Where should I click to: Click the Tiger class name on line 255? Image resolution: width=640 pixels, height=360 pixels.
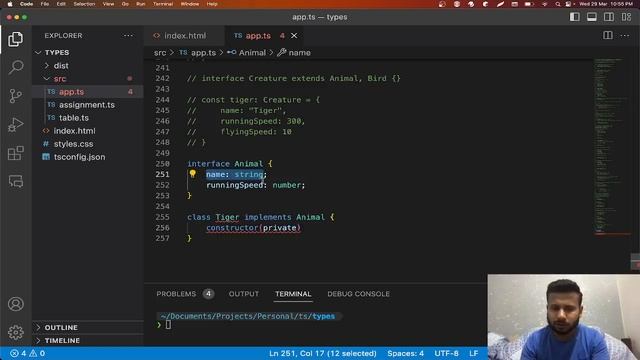(x=227, y=217)
